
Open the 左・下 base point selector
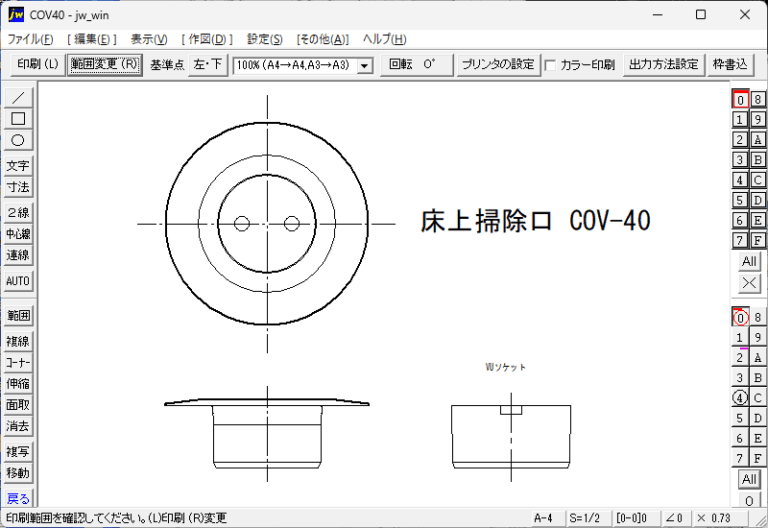208,65
